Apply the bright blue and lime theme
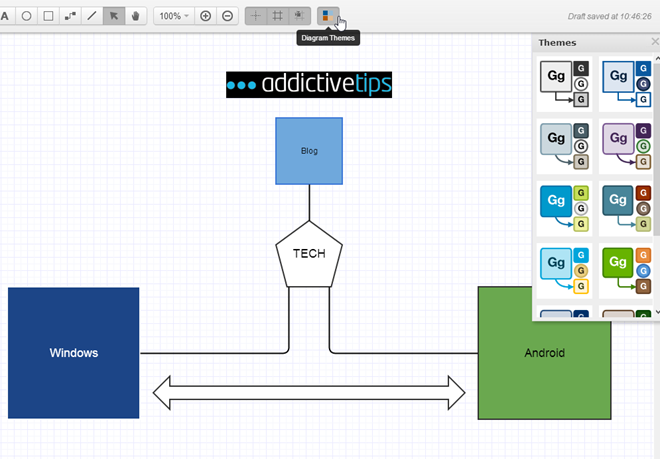 coord(564,208)
